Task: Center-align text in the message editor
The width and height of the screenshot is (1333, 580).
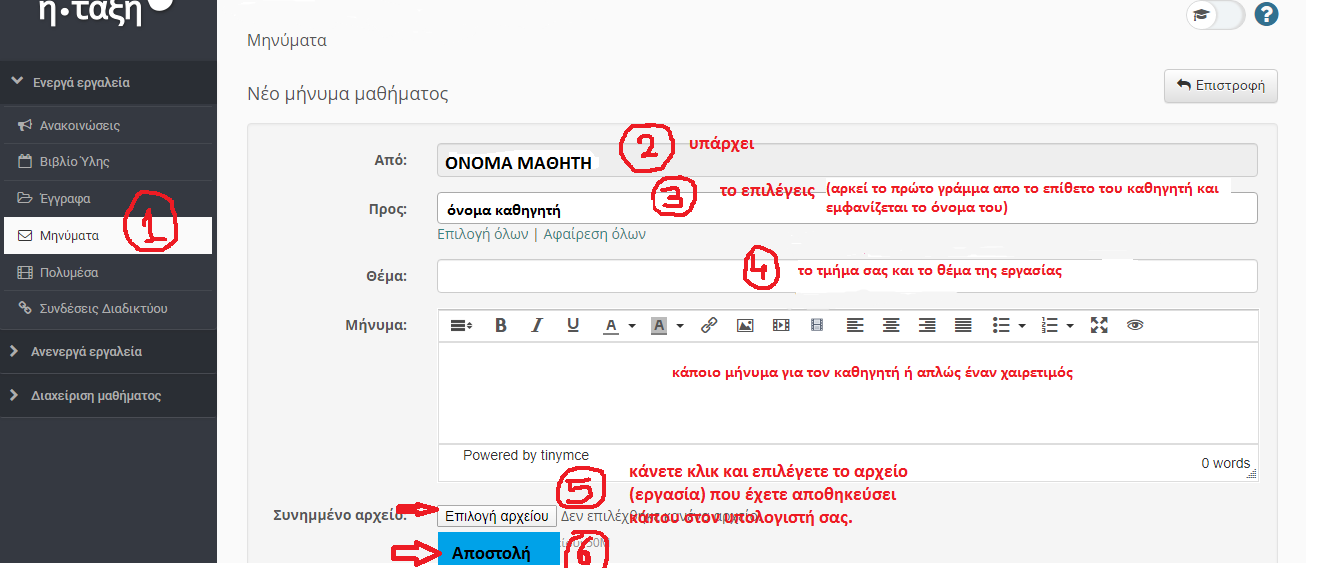Action: [x=890, y=326]
